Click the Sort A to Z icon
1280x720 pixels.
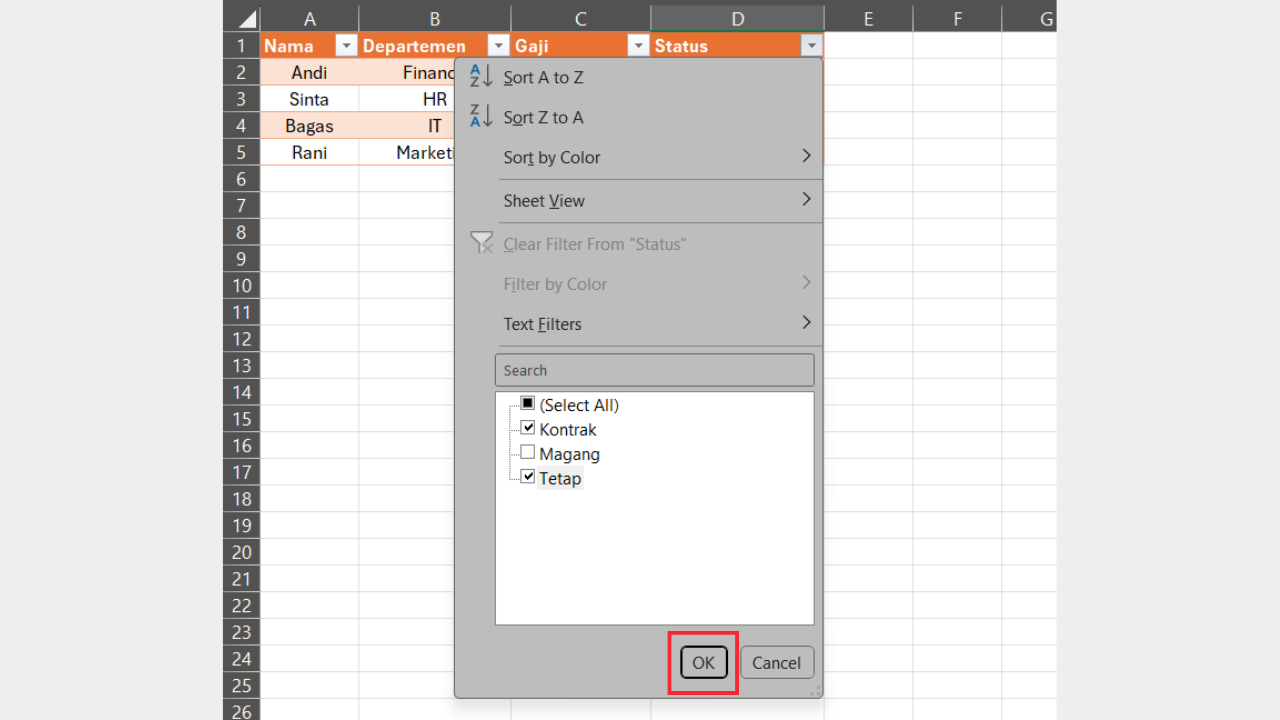481,77
